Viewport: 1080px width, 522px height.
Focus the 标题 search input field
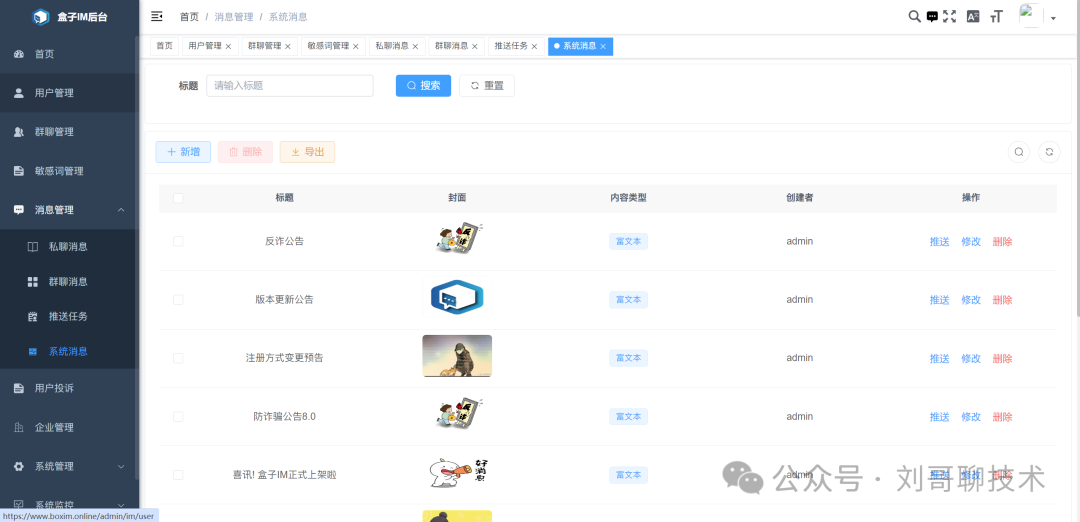[290, 86]
